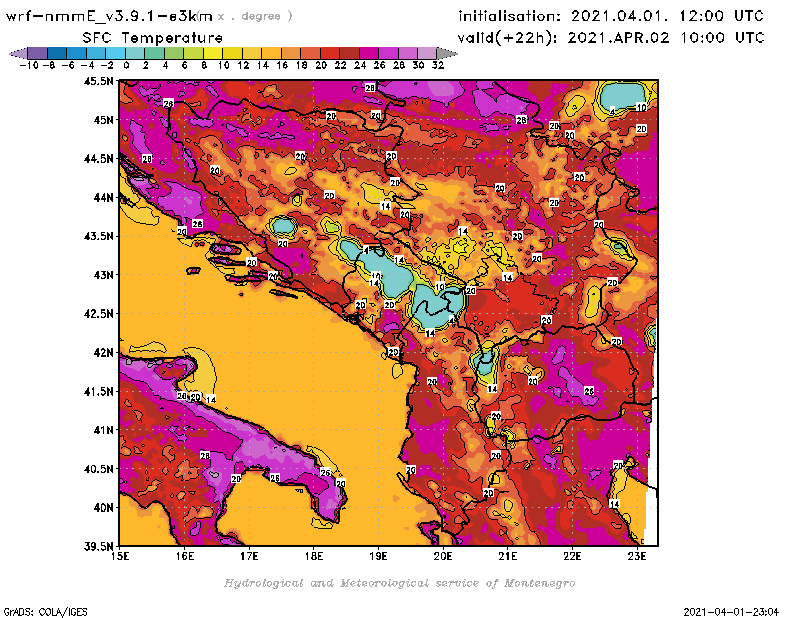Click the legend swatch between 4 and 6
Screen dimensions: 800x618
174,53
